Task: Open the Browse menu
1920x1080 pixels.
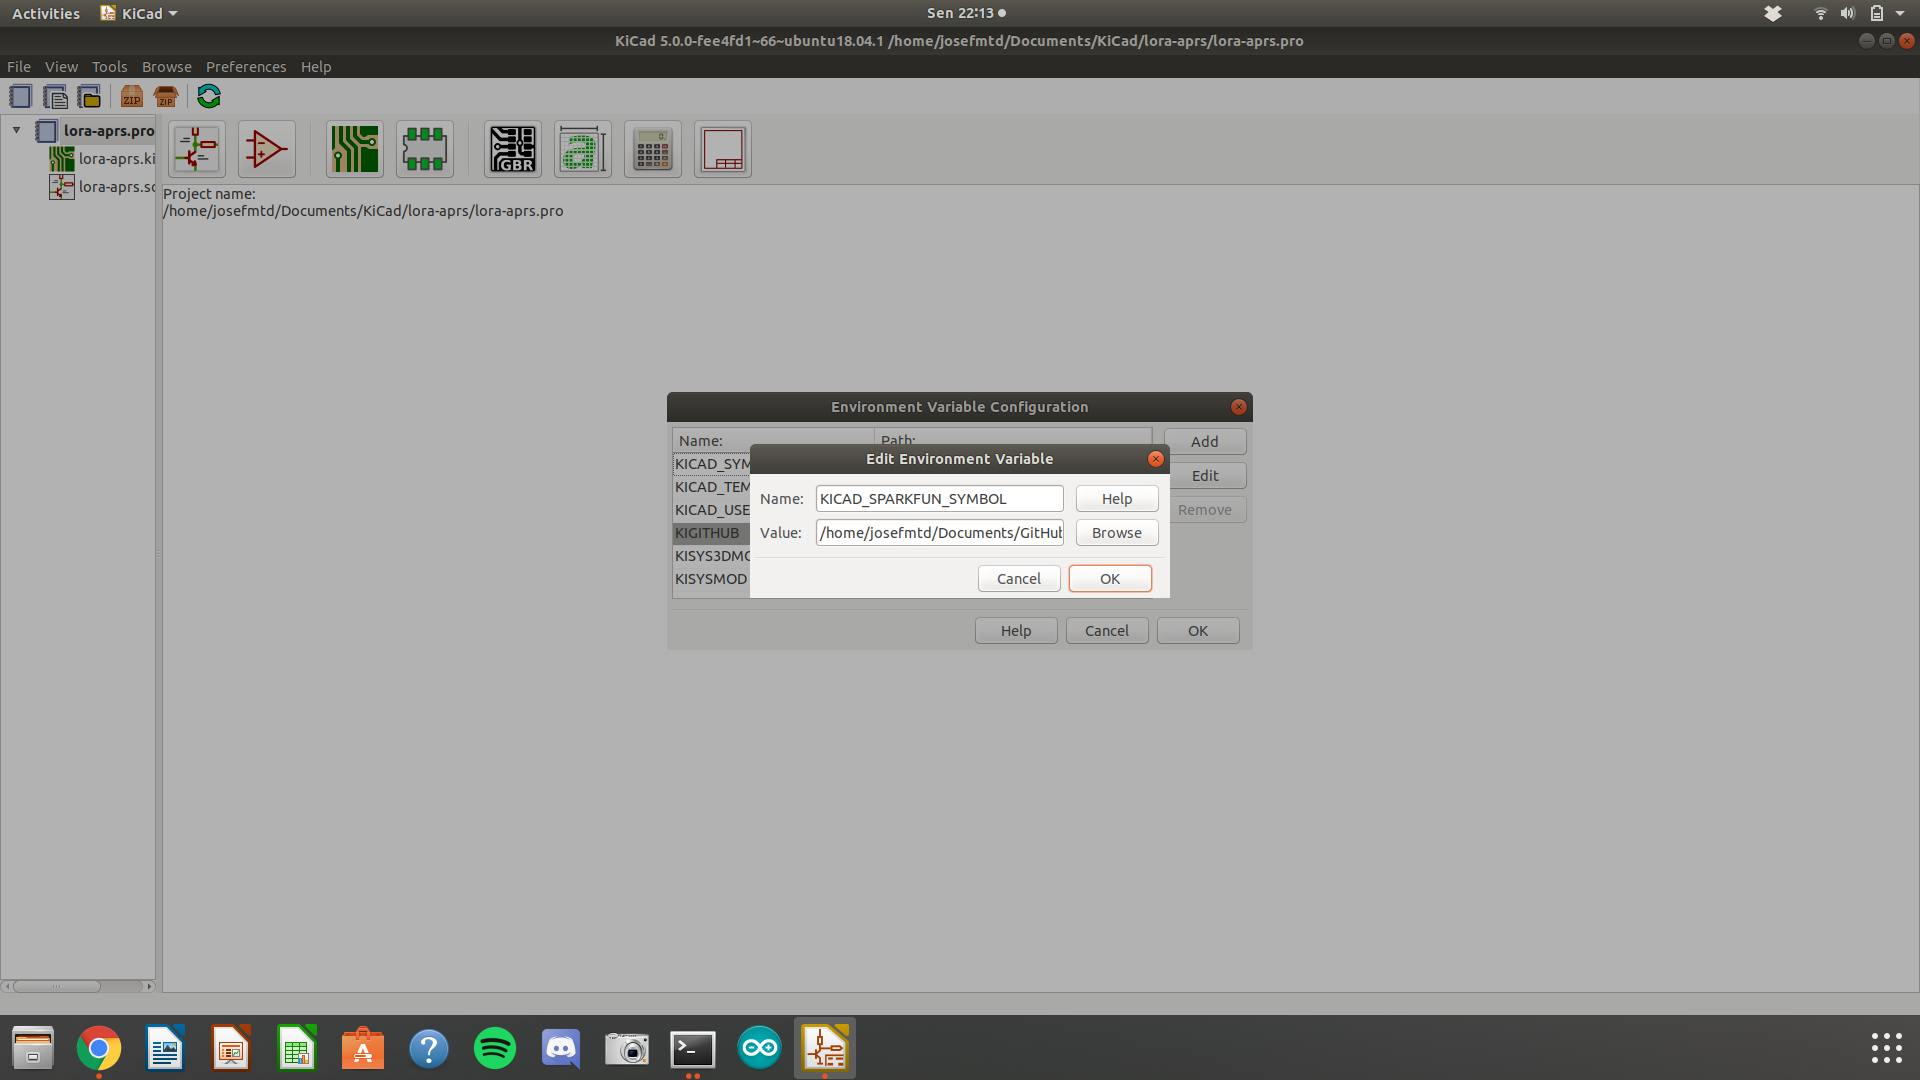Action: (166, 66)
